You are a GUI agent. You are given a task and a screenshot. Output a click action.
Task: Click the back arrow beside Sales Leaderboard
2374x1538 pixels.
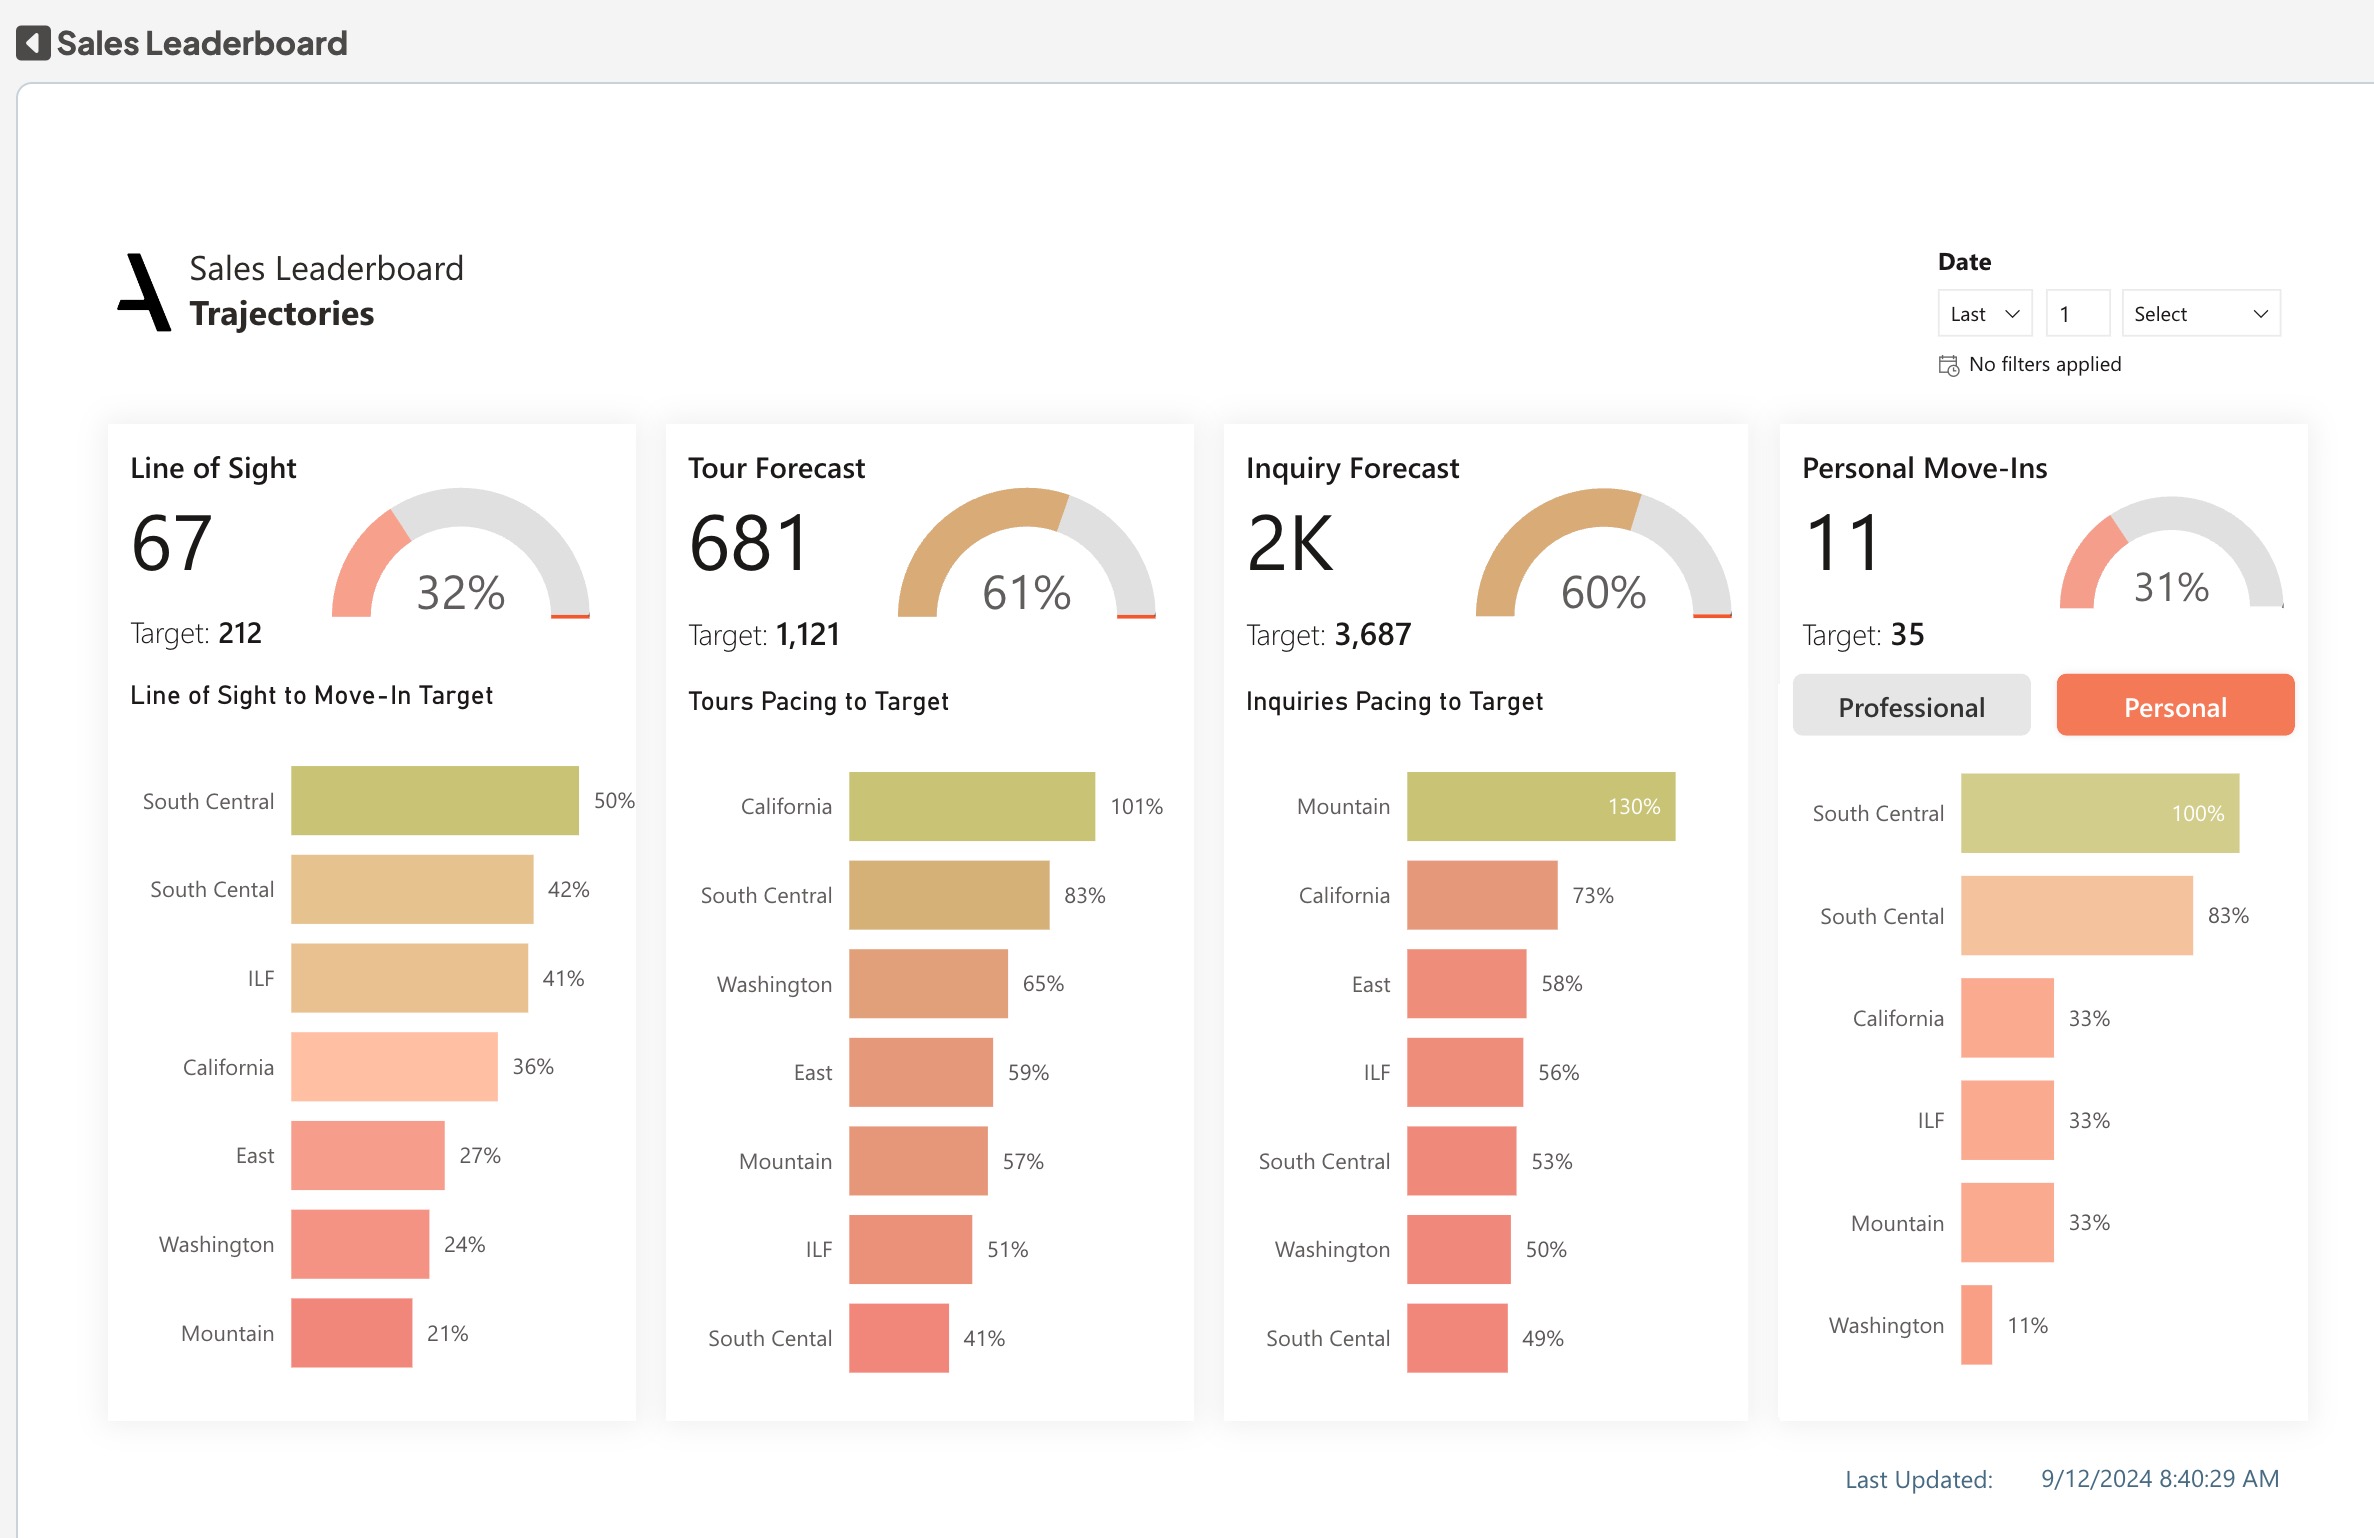(33, 43)
